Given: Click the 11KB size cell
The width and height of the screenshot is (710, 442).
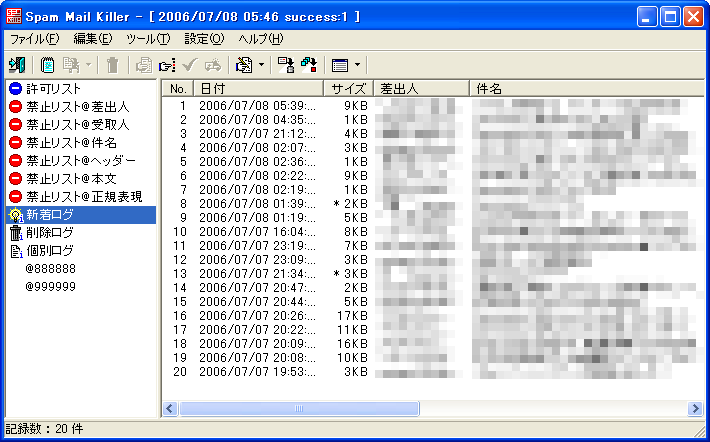Looking at the screenshot, I should tap(352, 331).
